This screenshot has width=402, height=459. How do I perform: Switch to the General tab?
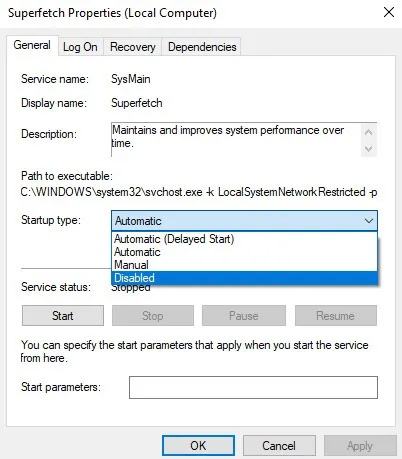point(32,45)
